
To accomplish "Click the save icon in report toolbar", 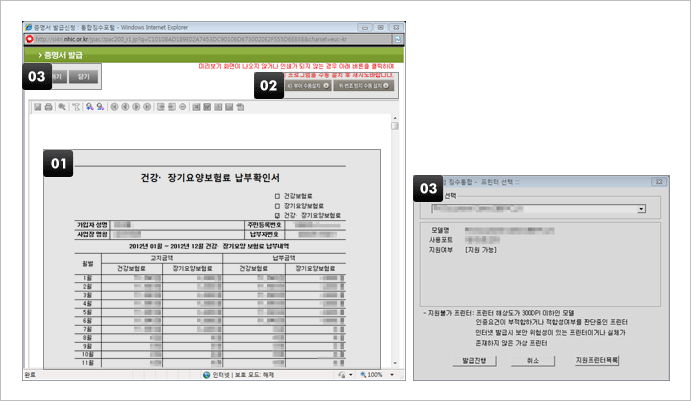I will tap(37, 106).
